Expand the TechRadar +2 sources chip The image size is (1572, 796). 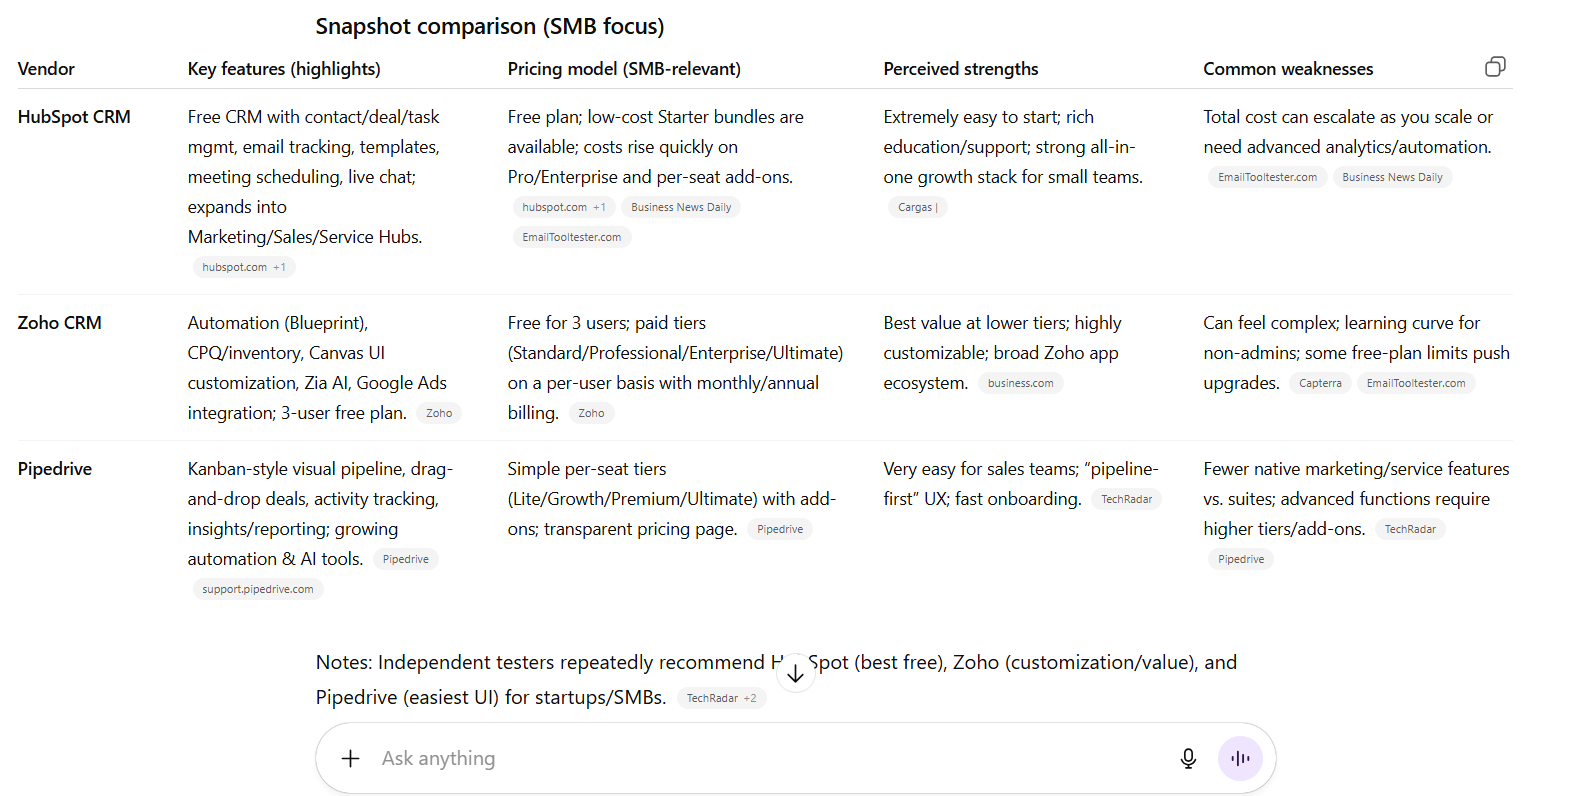721,698
